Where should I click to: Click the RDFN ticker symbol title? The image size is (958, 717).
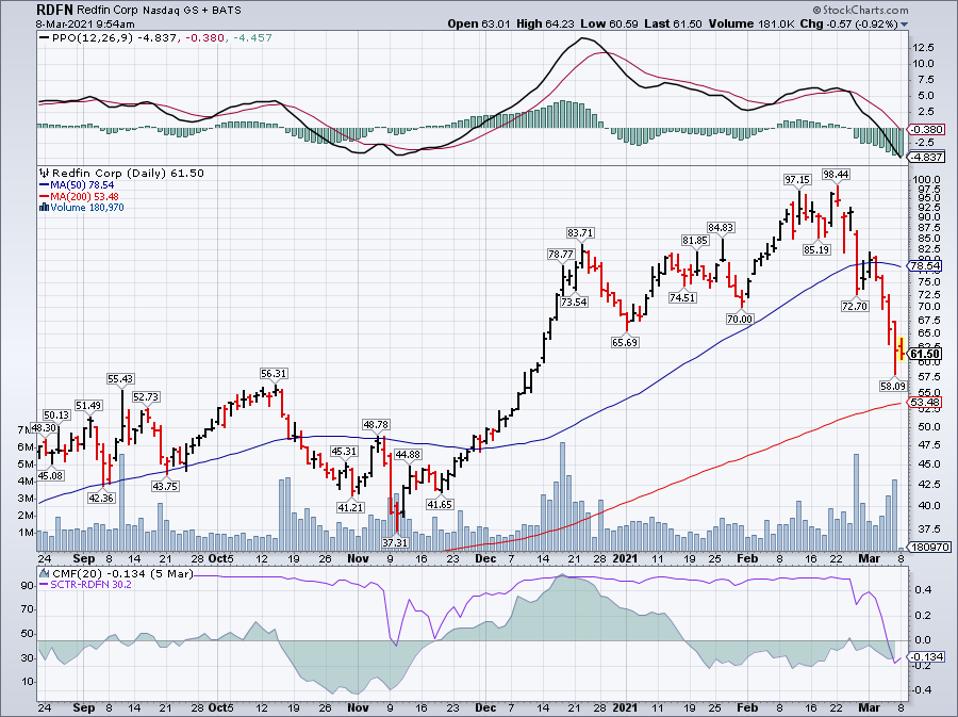(54, 10)
